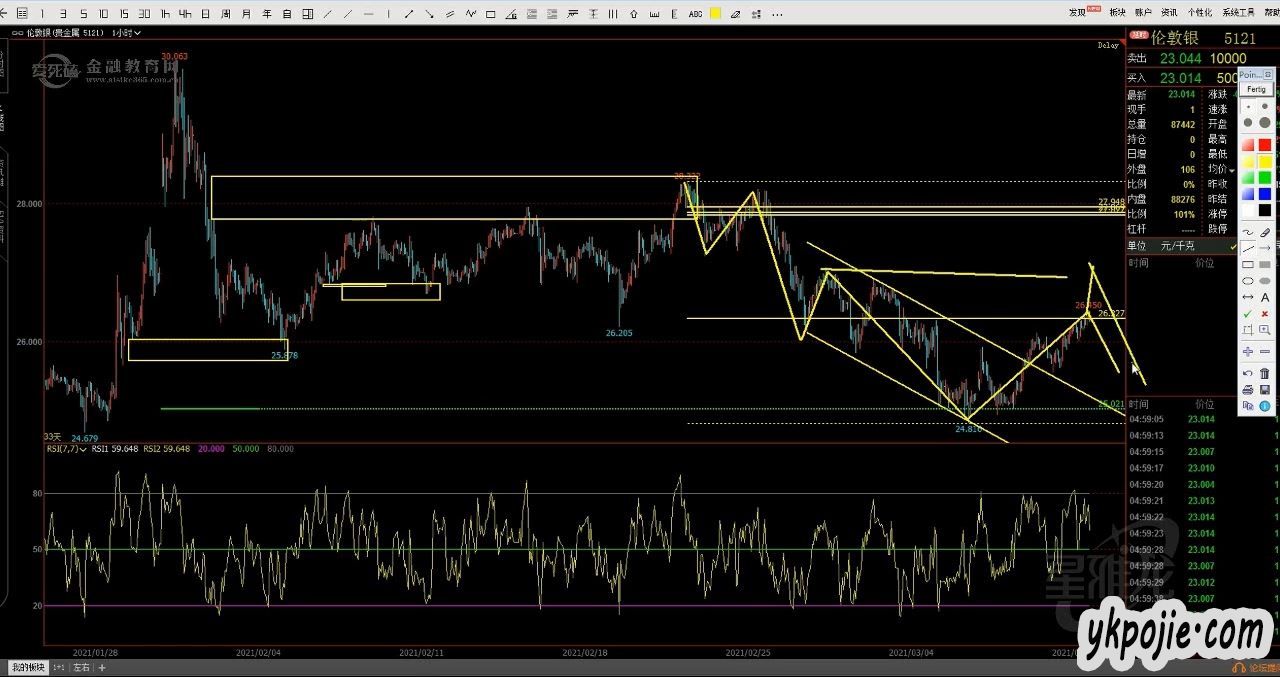Viewport: 1280px width, 677px height.
Task: Expand the 均价 dropdown arrow
Action: [x=1232, y=171]
